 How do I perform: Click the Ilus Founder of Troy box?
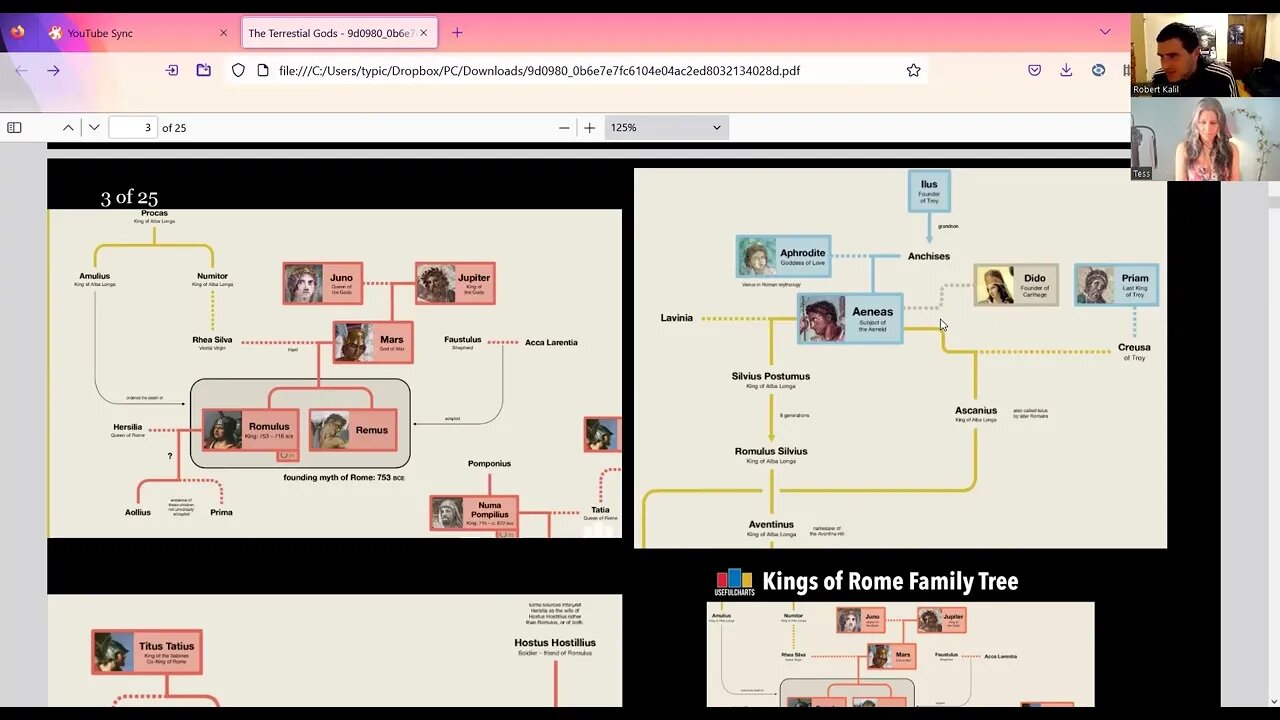tap(929, 190)
